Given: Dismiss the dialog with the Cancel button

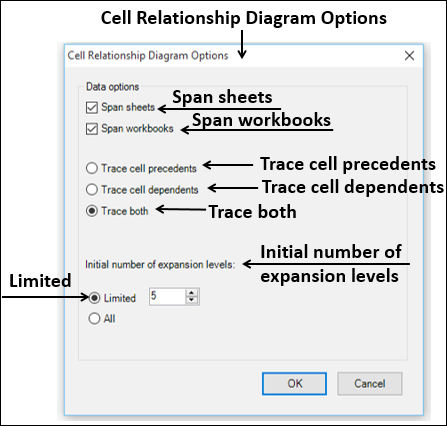Looking at the screenshot, I should [x=370, y=384].
